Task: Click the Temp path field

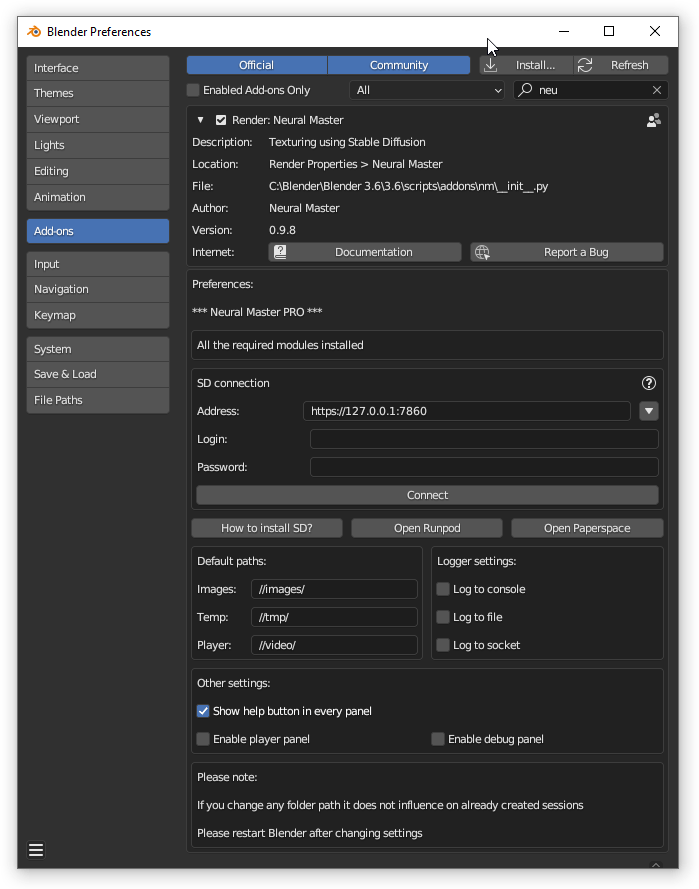Action: coord(334,617)
